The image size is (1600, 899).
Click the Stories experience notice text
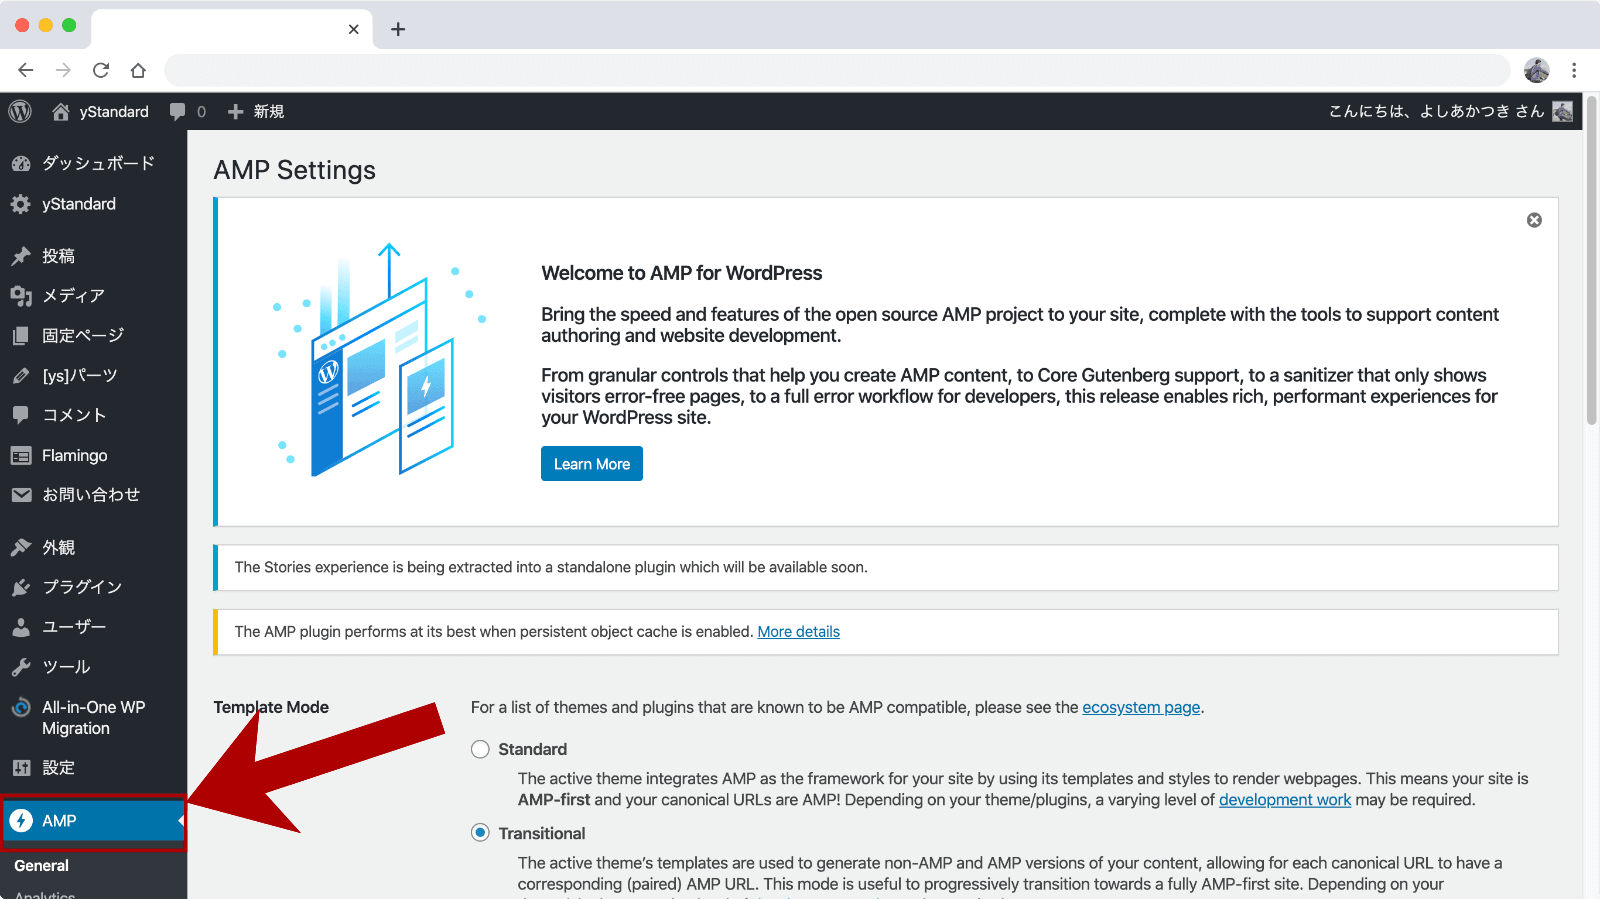point(551,567)
